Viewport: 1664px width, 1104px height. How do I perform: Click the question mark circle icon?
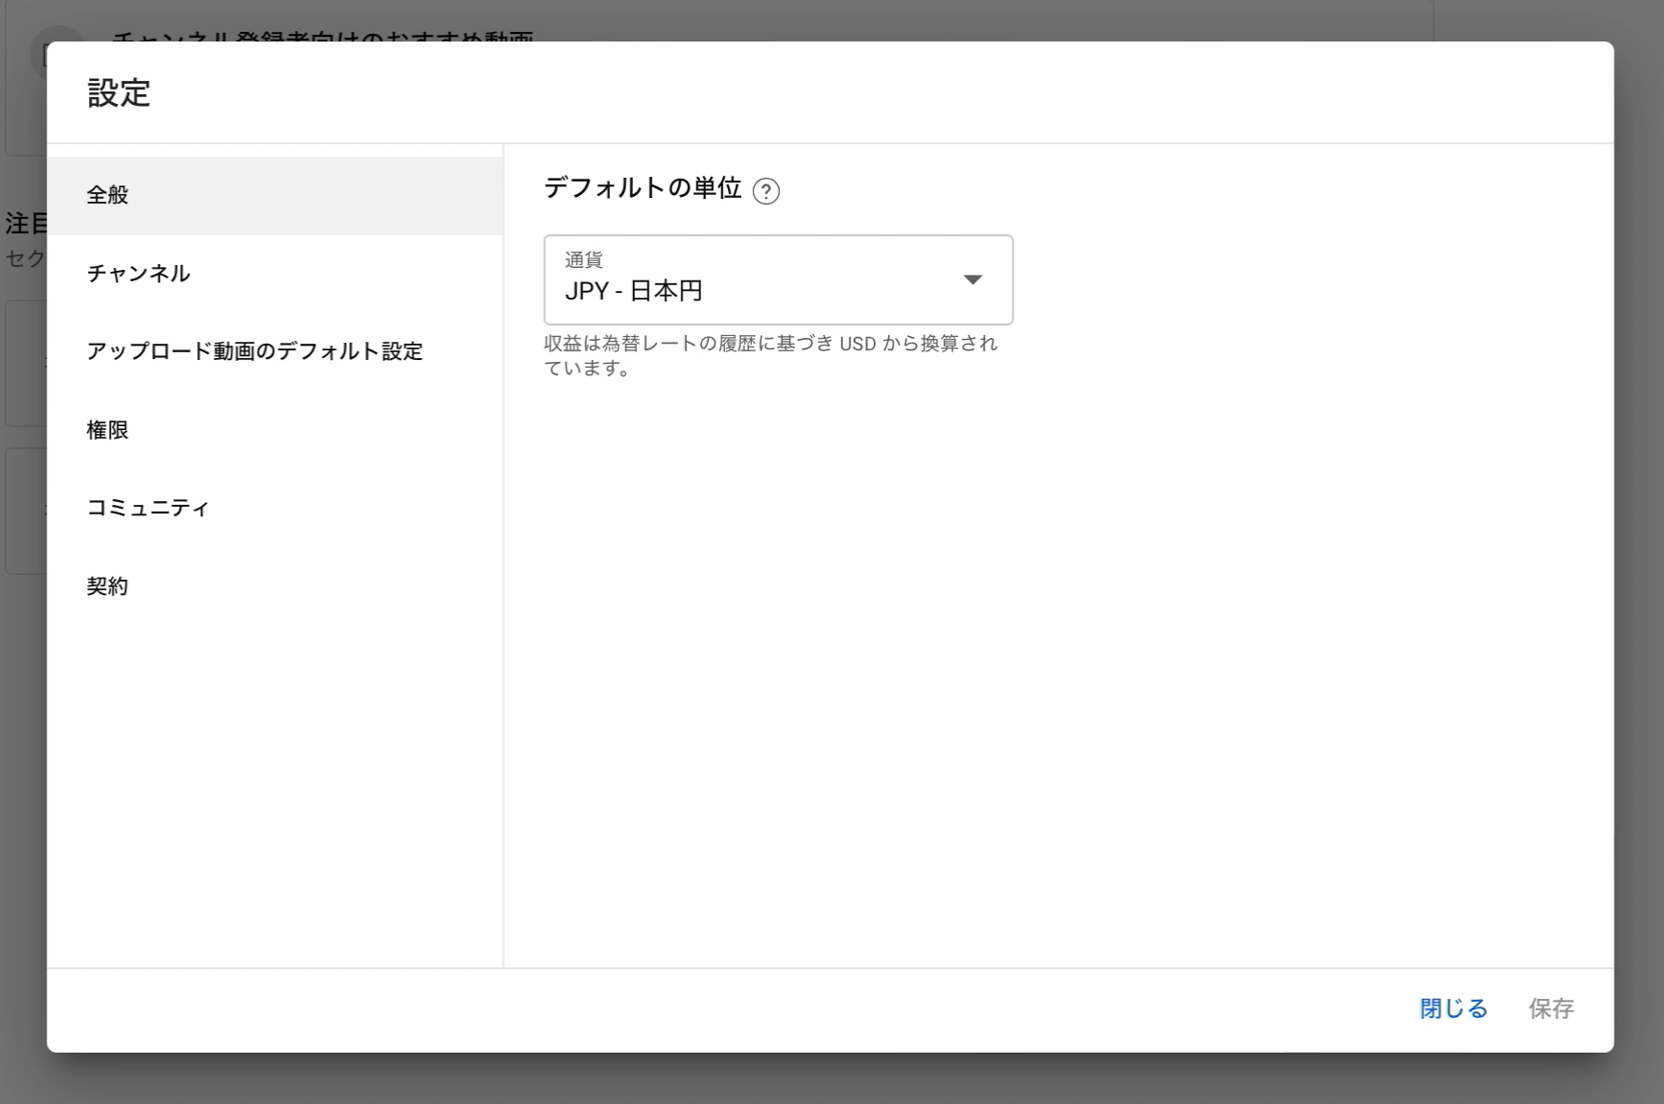pyautogui.click(x=767, y=189)
